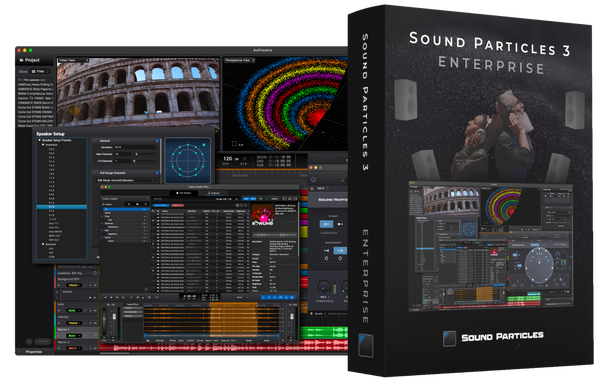Select the second START mode button
This screenshot has width=600, height=383.
(340, 224)
